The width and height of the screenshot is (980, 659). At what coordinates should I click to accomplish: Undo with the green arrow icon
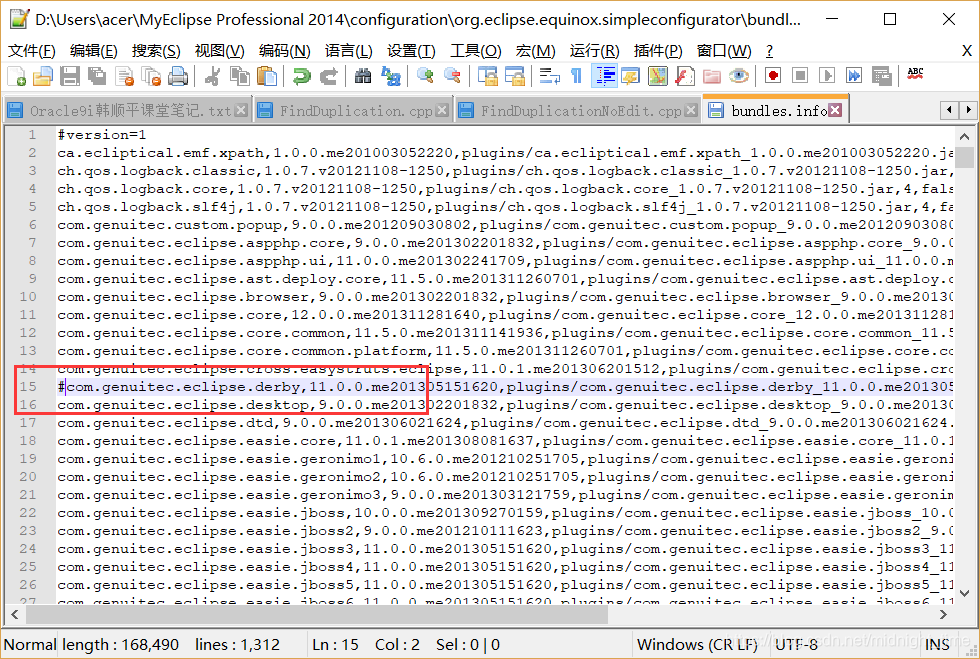point(301,76)
